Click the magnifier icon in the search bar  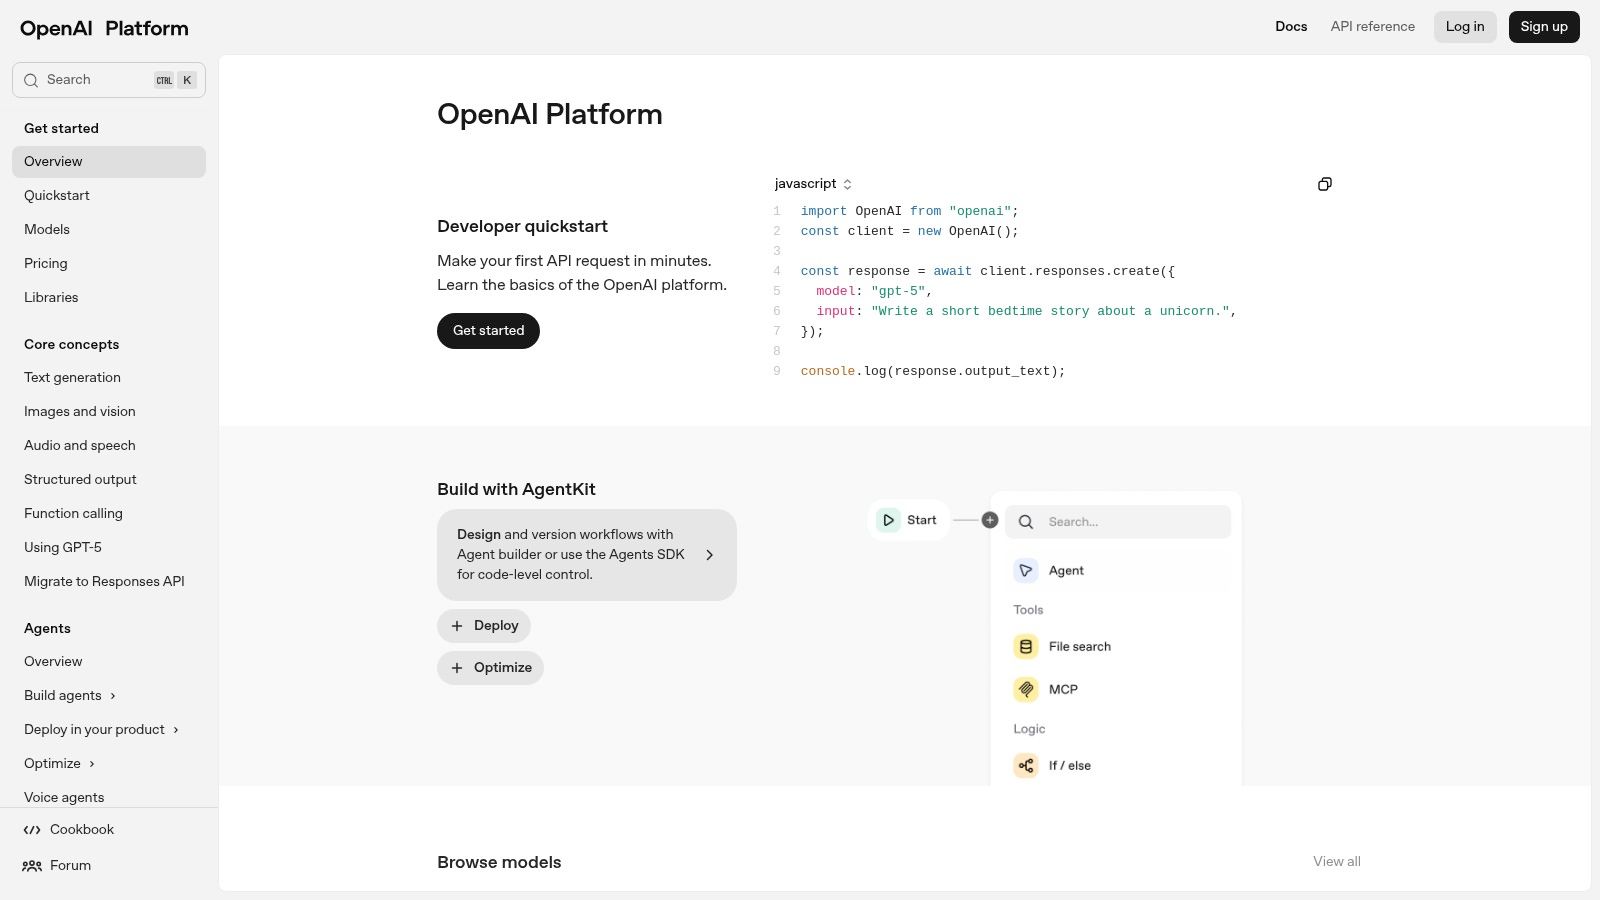(1025, 521)
